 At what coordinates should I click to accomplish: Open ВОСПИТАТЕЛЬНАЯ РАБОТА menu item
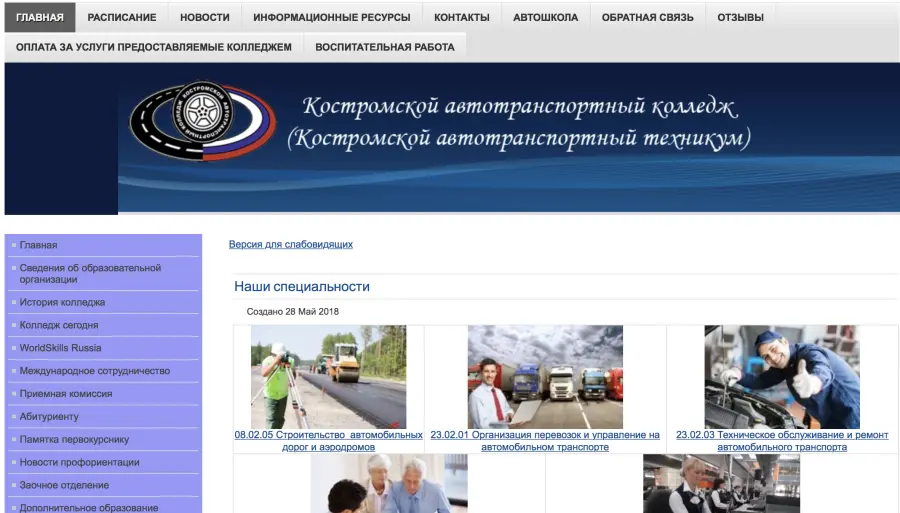pyautogui.click(x=384, y=47)
